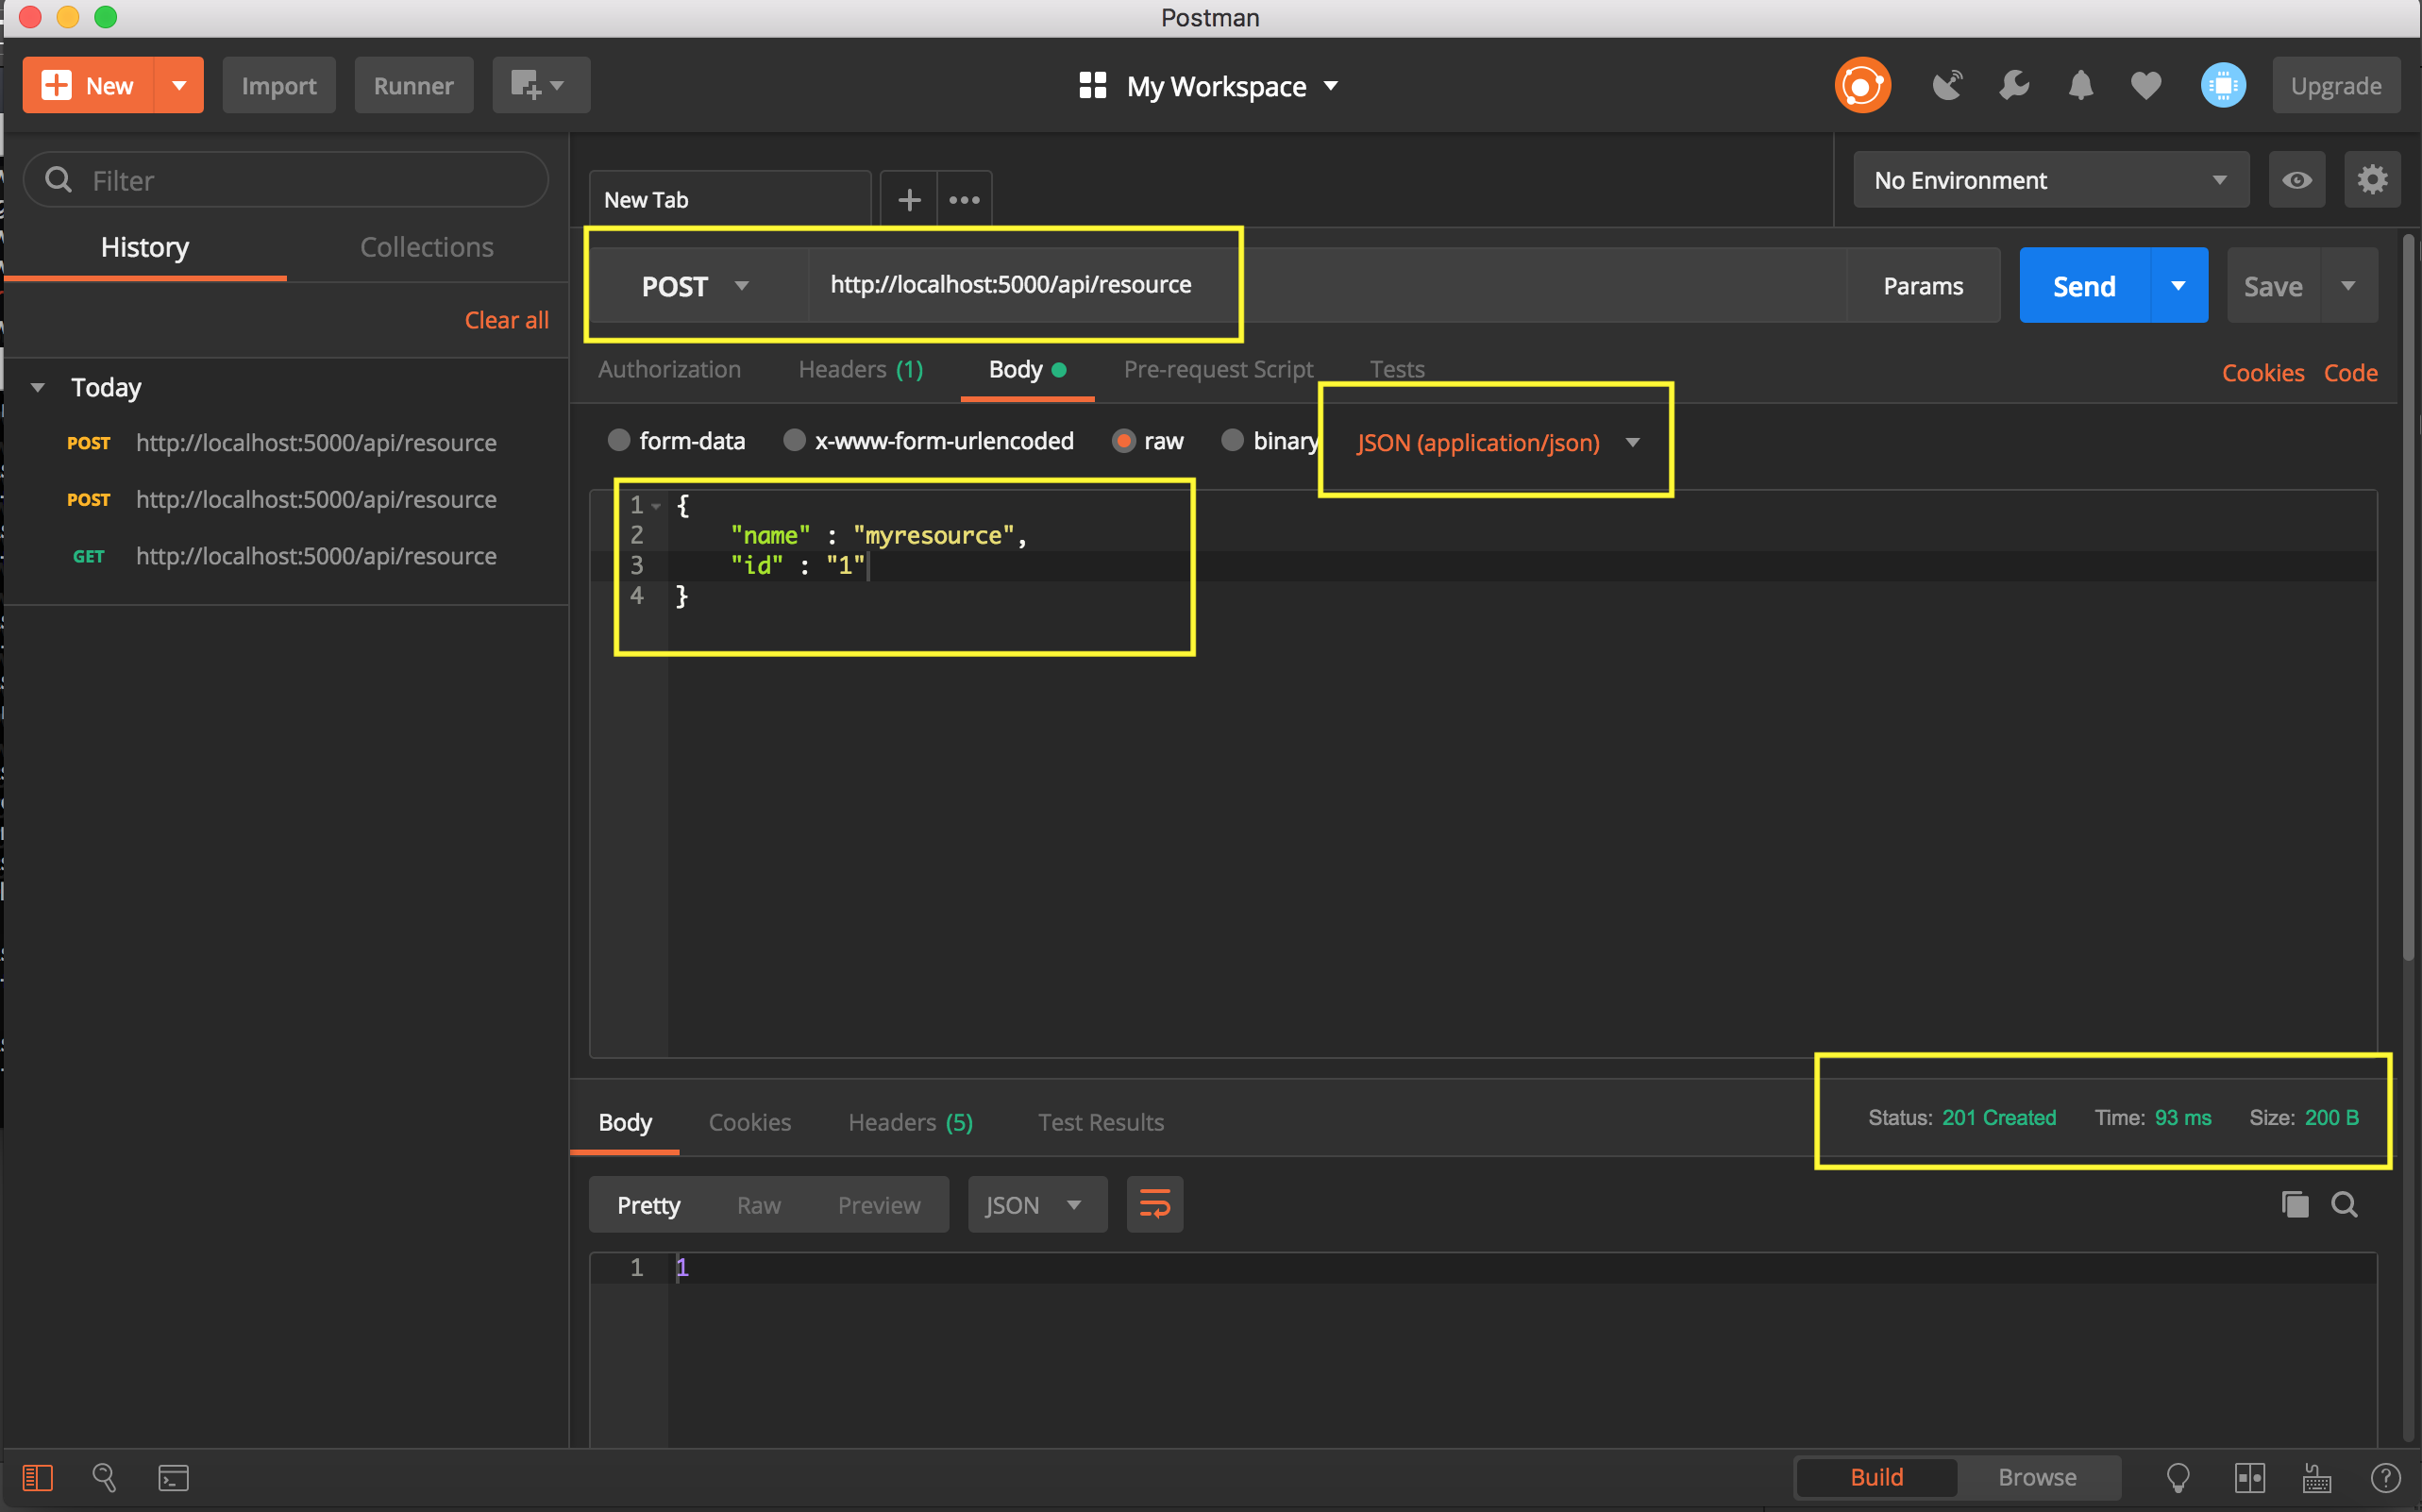Screen dimensions: 2422x1512
Task: Open manage environments gear icon
Action: [x=2371, y=180]
